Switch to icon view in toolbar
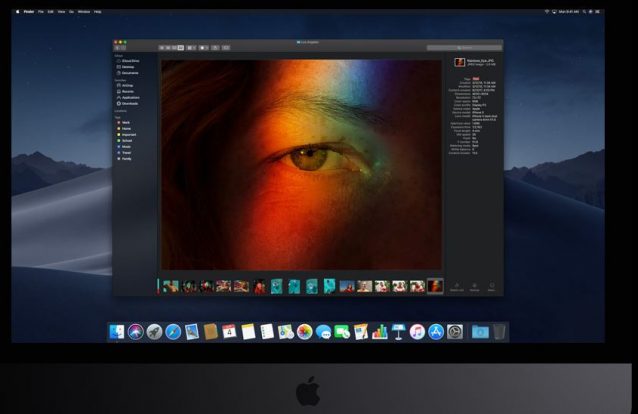 (162, 47)
